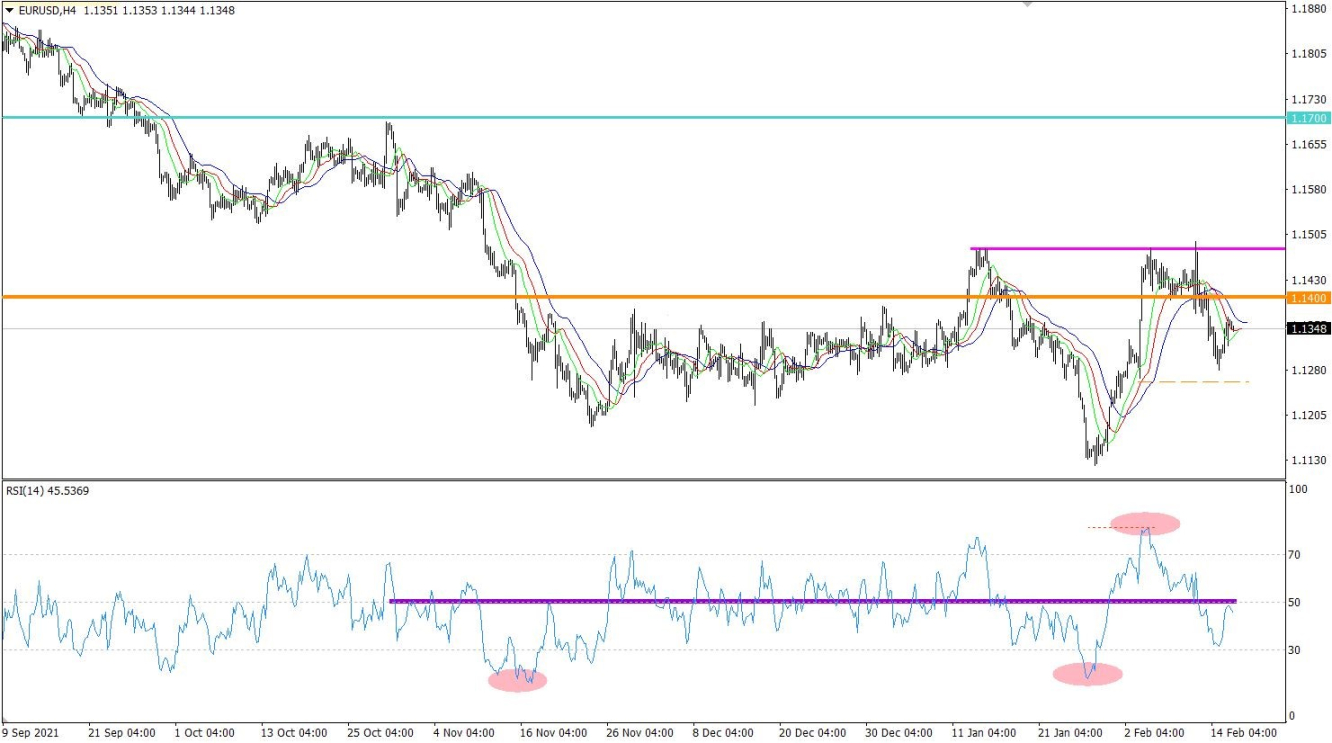Click the 1.1505 price scale value
Viewport: 1332px width, 743px height.
coord(1308,235)
